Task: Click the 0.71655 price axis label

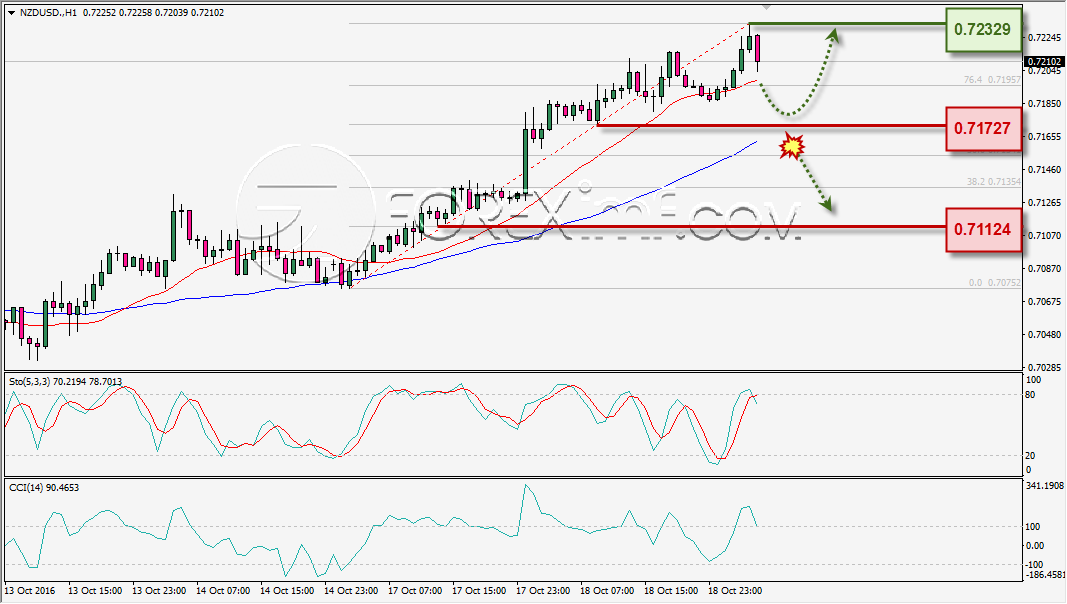Action: click(1045, 137)
